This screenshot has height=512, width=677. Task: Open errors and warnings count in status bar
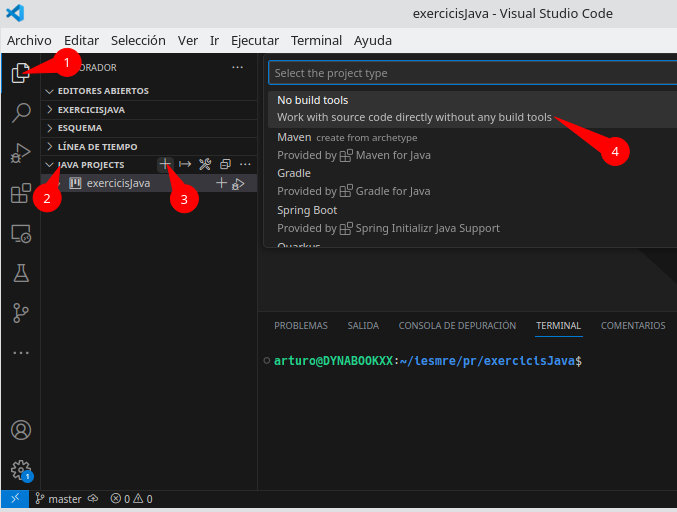131,499
